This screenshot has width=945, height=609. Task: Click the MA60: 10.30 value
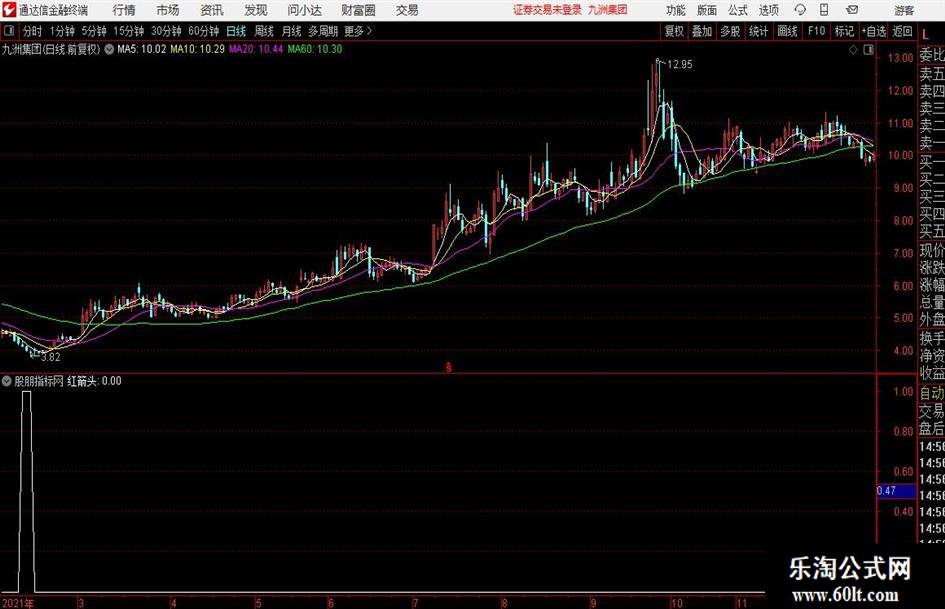tap(315, 49)
